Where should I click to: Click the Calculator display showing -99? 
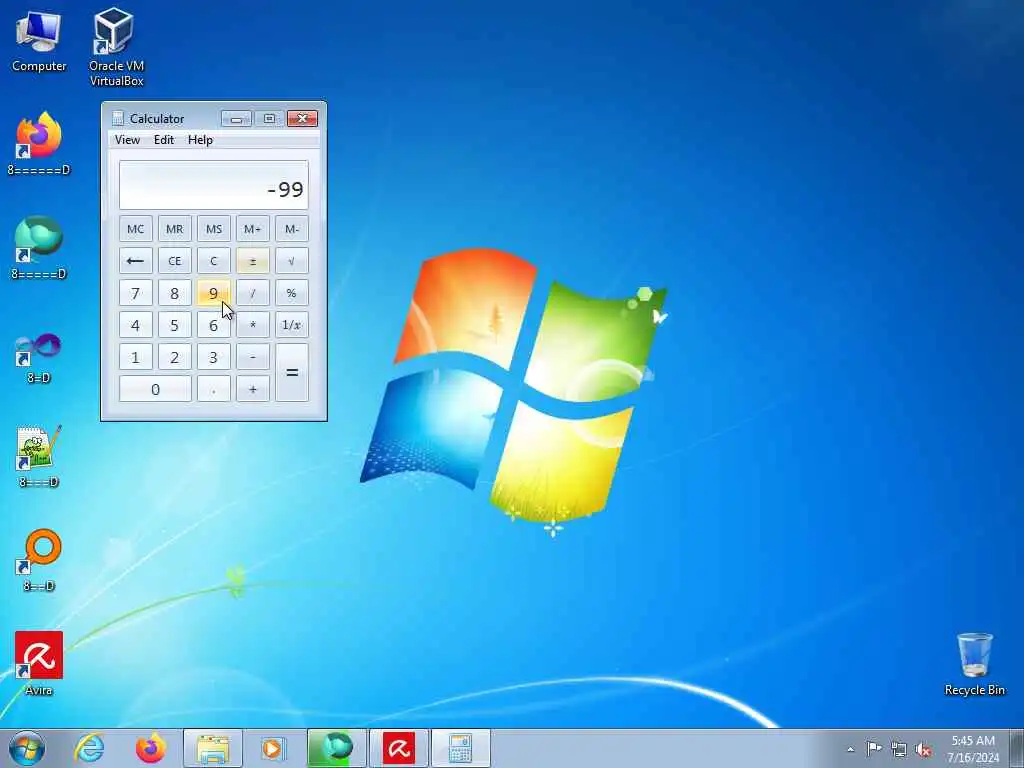click(x=214, y=185)
